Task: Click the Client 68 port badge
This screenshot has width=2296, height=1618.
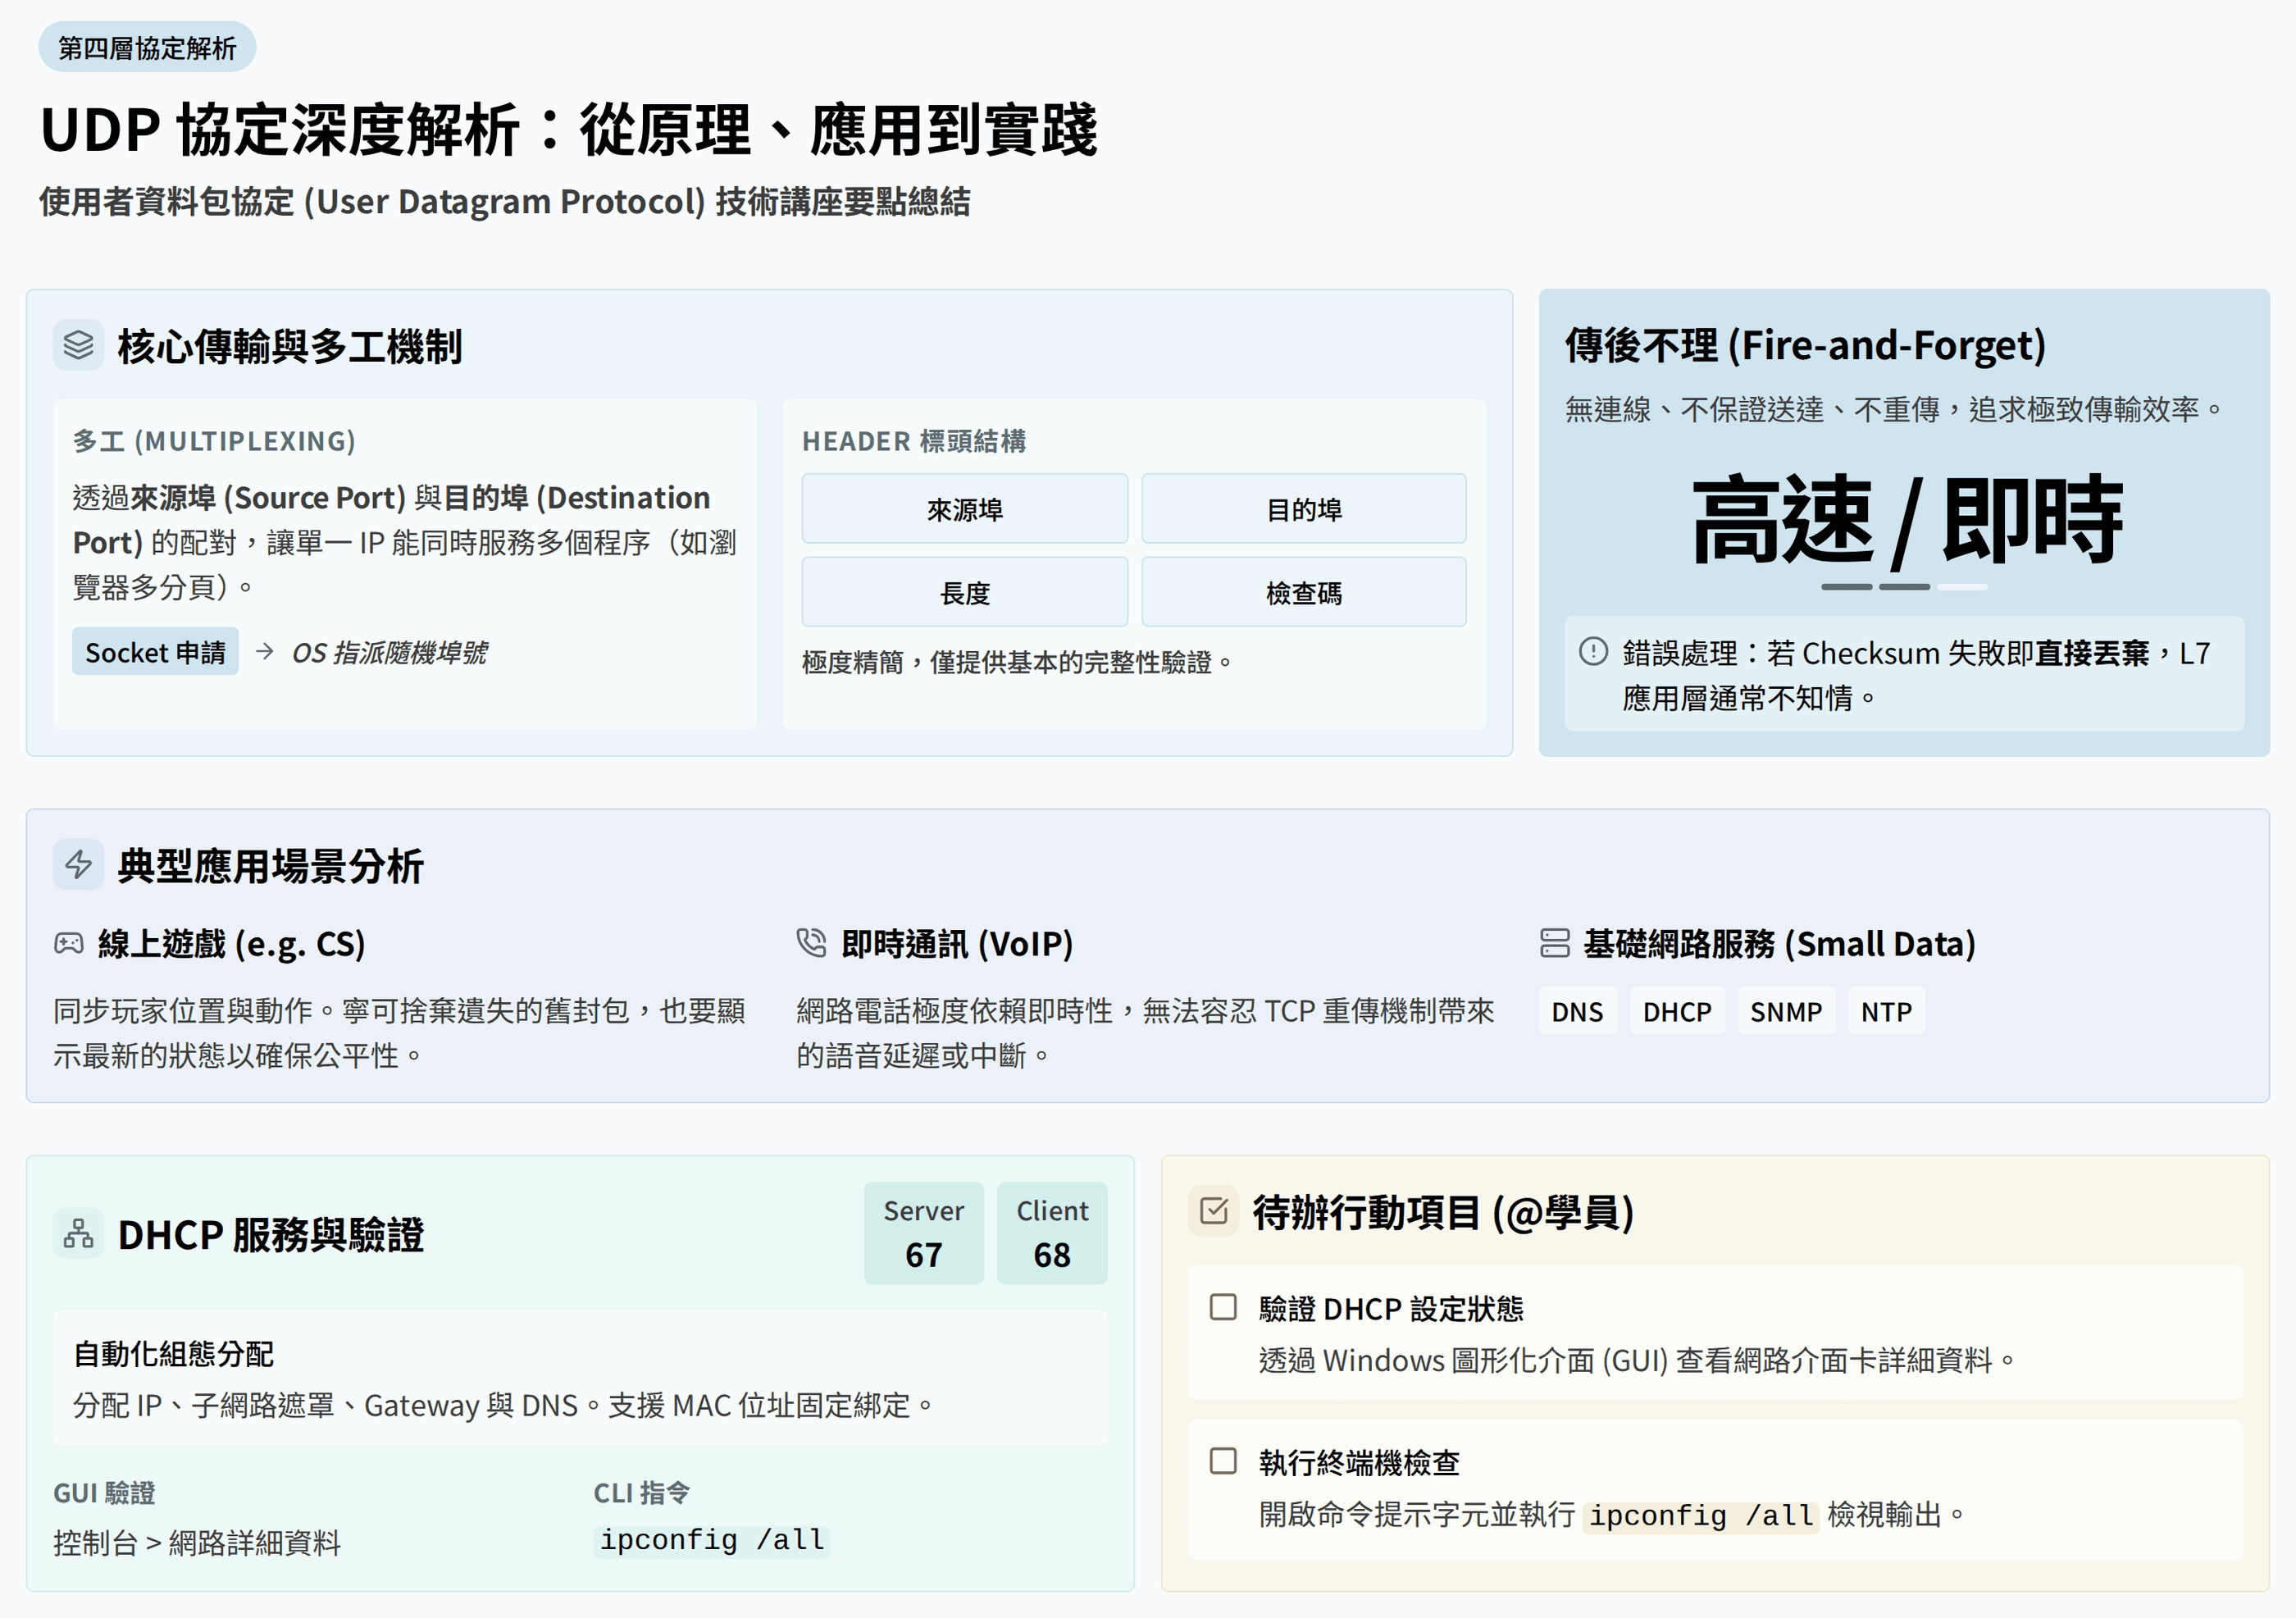Action: pyautogui.click(x=1051, y=1233)
